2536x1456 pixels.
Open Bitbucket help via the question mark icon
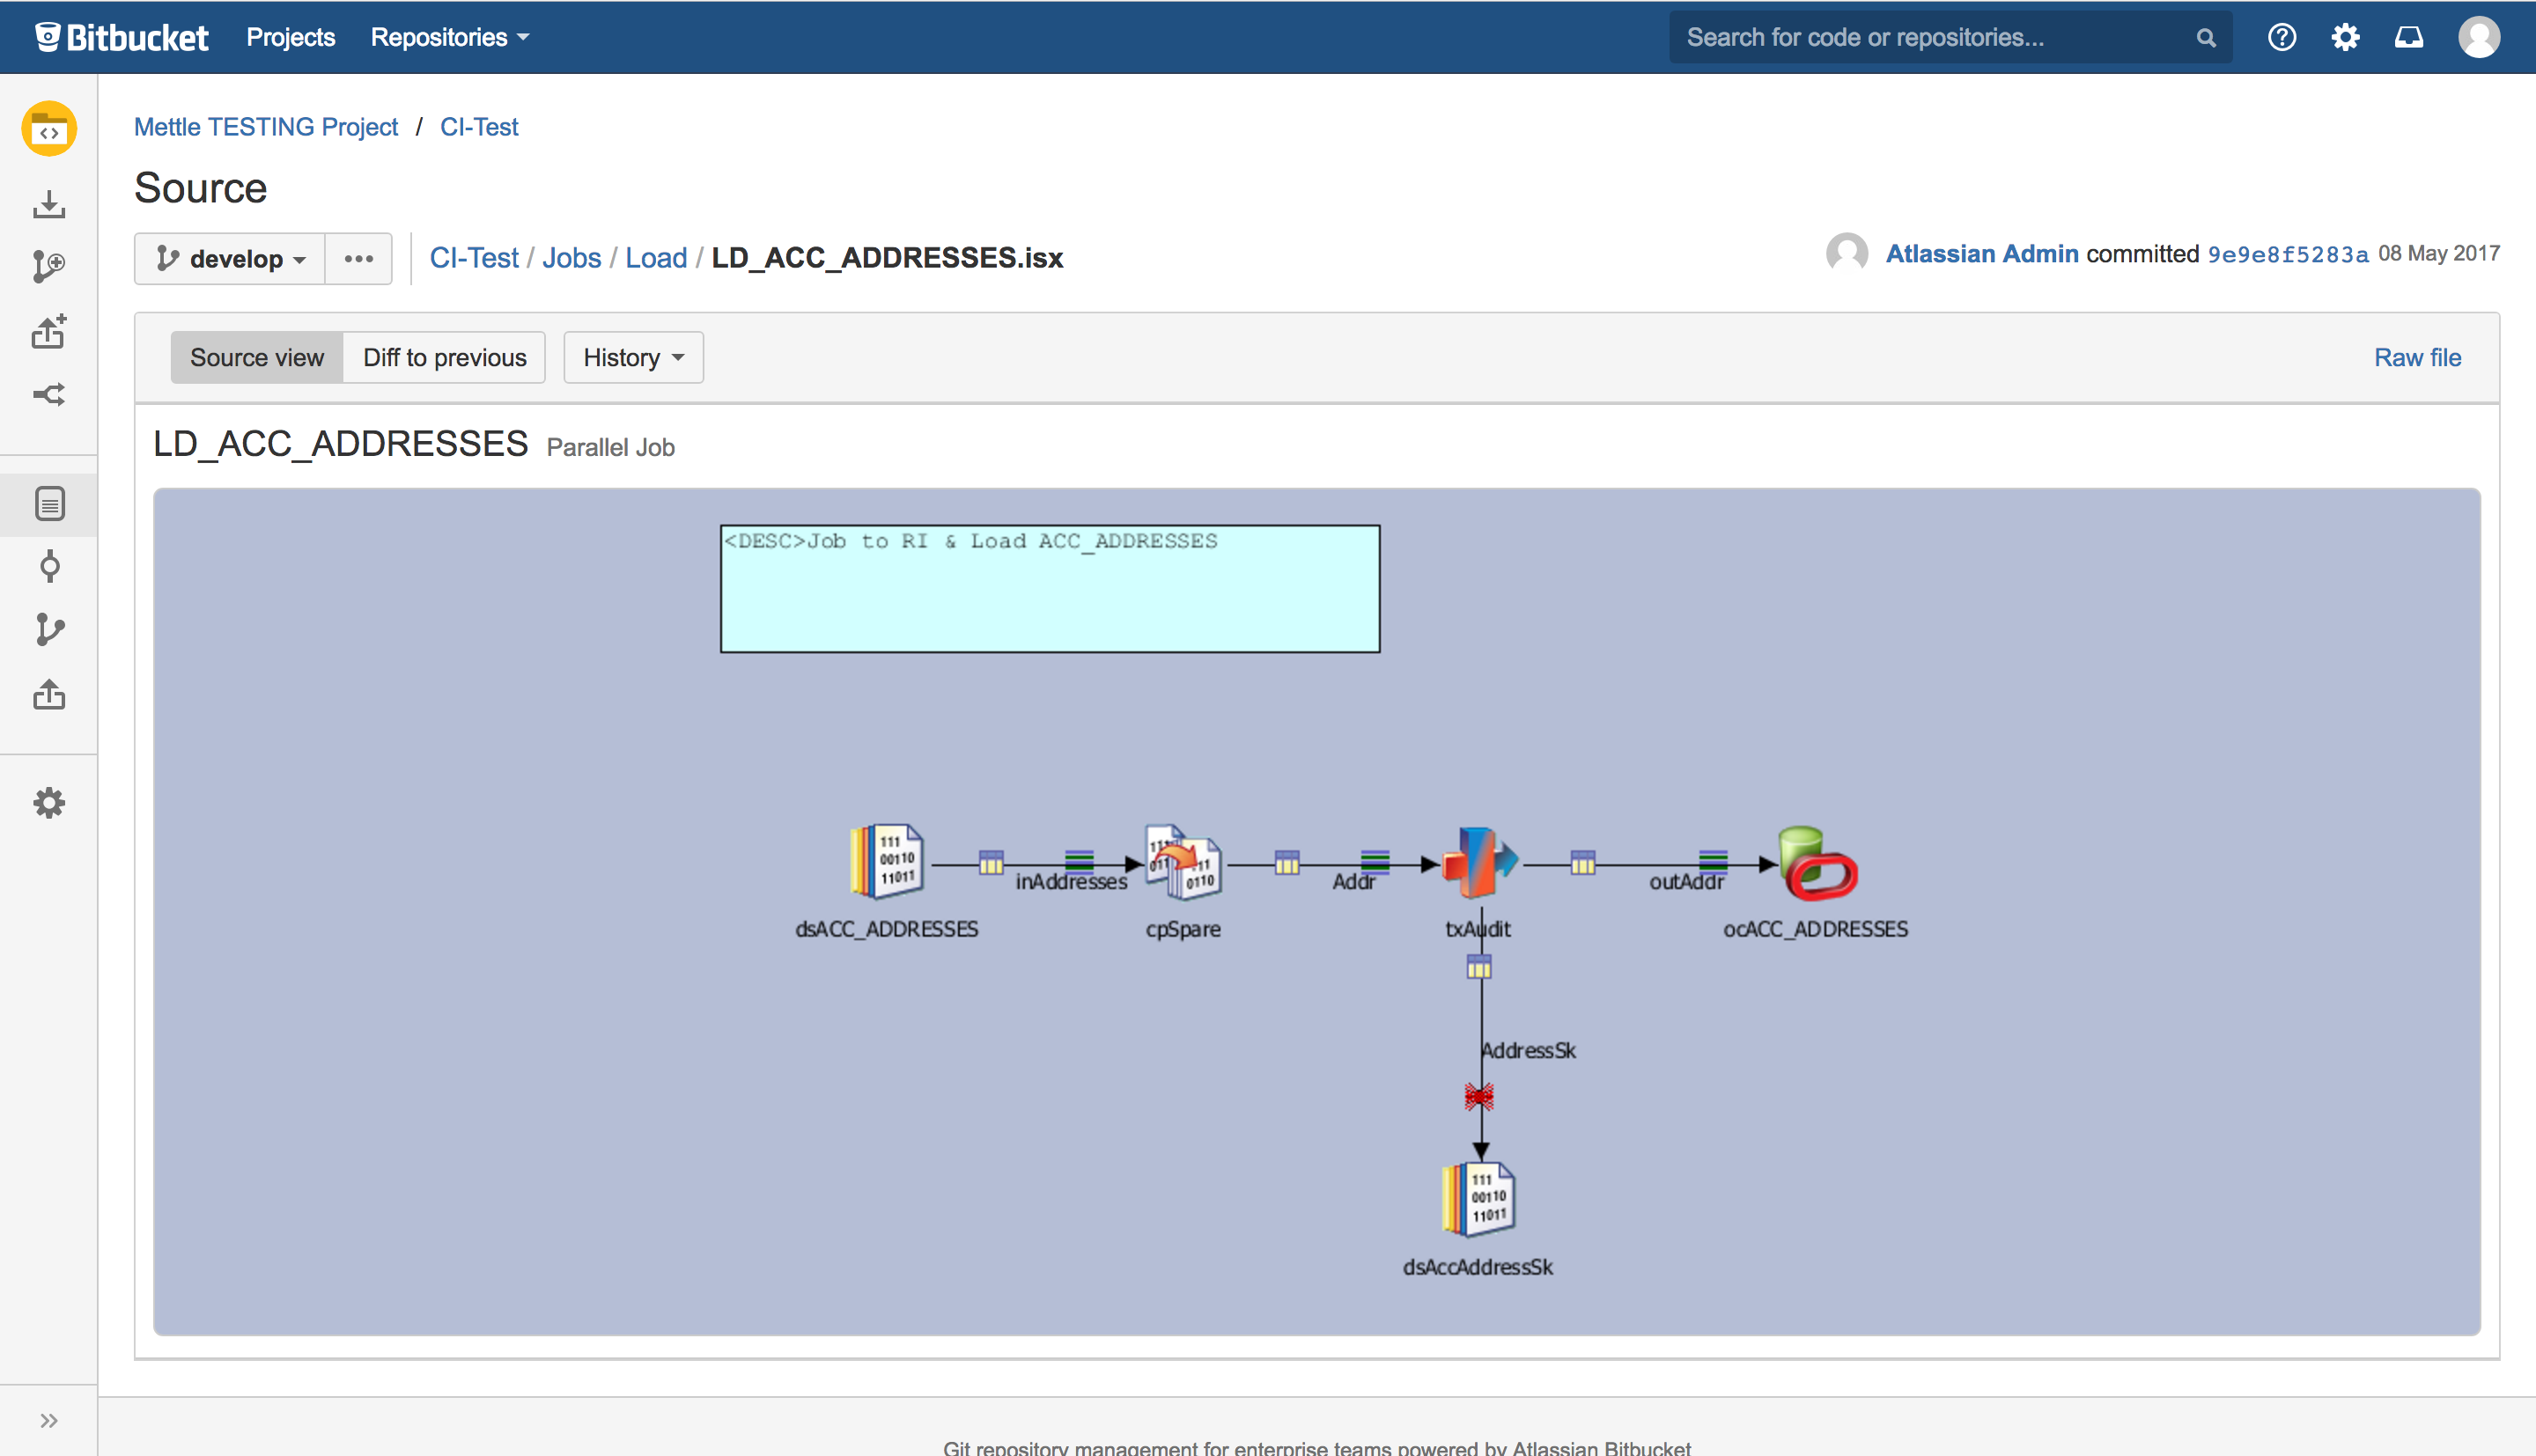pyautogui.click(x=2282, y=37)
